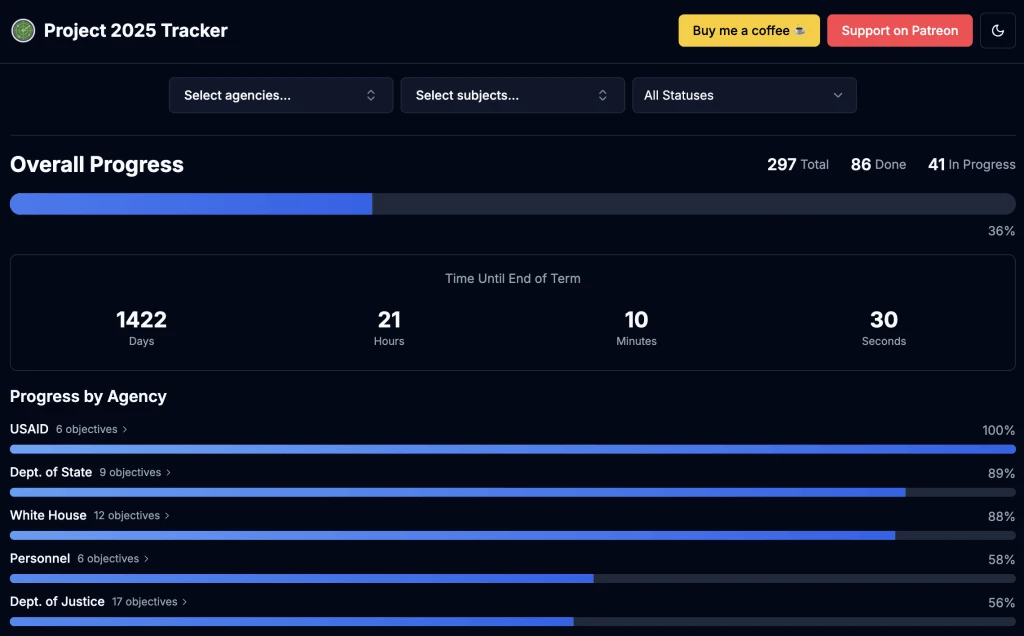Expand USAID 6 objectives
This screenshot has width=1024, height=636.
click(x=91, y=429)
